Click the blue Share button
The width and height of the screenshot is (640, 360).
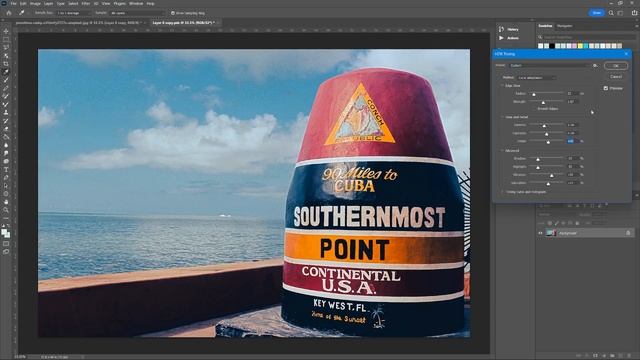(x=596, y=13)
